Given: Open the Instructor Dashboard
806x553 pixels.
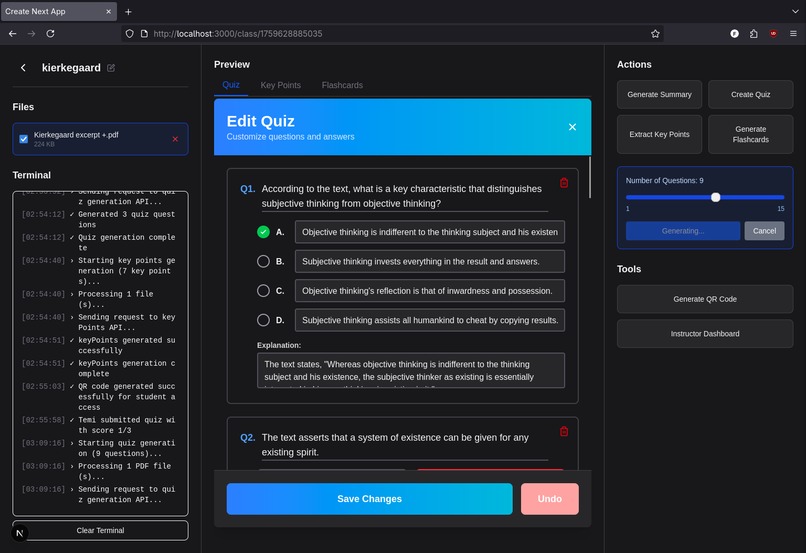Looking at the screenshot, I should click(x=705, y=334).
